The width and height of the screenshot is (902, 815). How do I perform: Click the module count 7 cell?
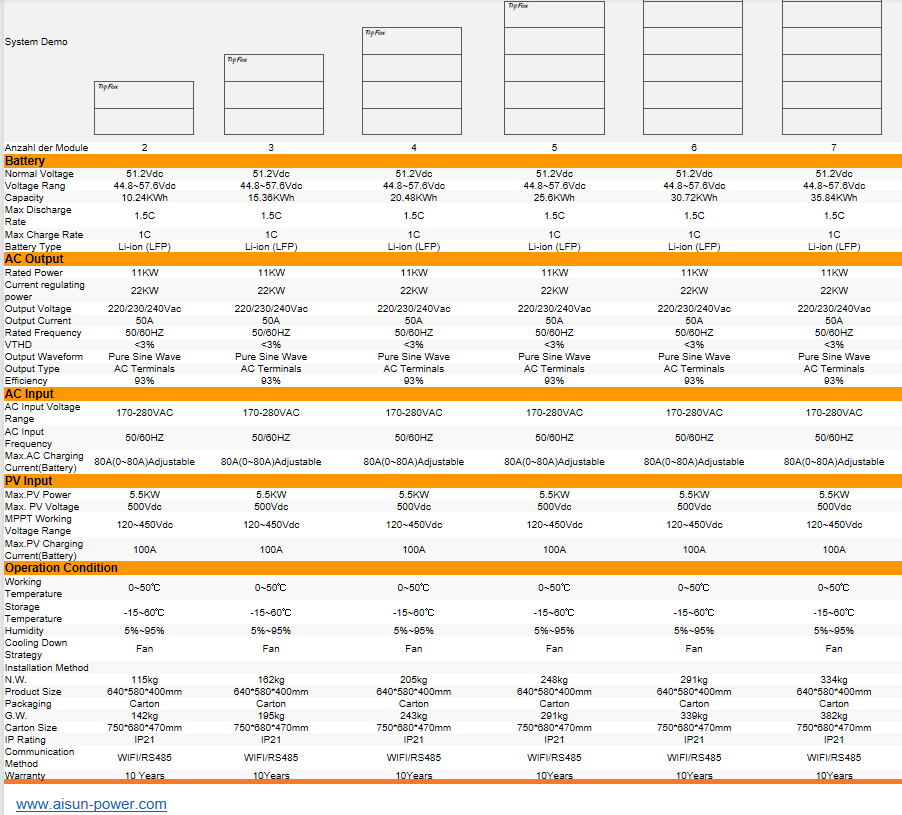pos(834,148)
